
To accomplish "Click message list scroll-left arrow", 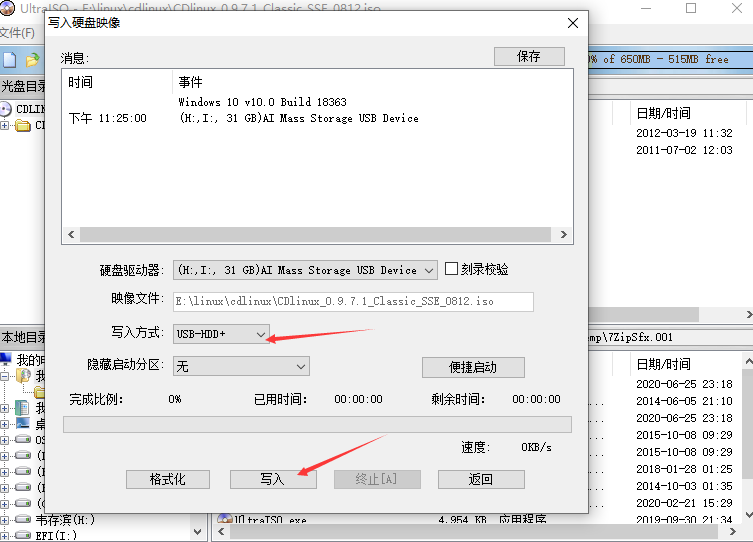I will [71, 234].
